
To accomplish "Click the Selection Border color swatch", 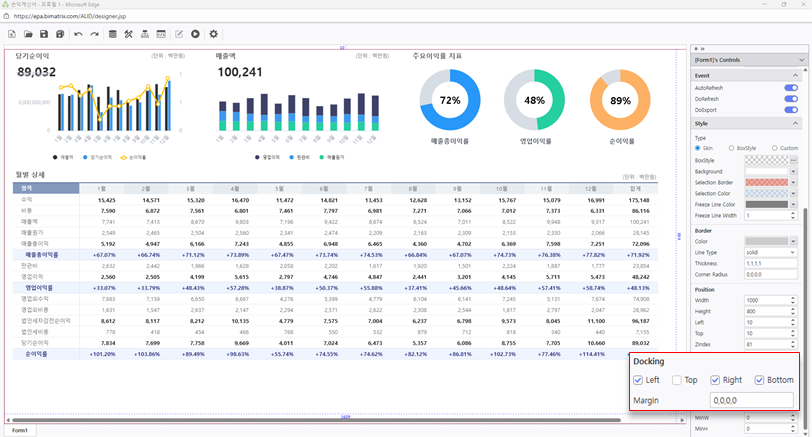I will [765, 182].
